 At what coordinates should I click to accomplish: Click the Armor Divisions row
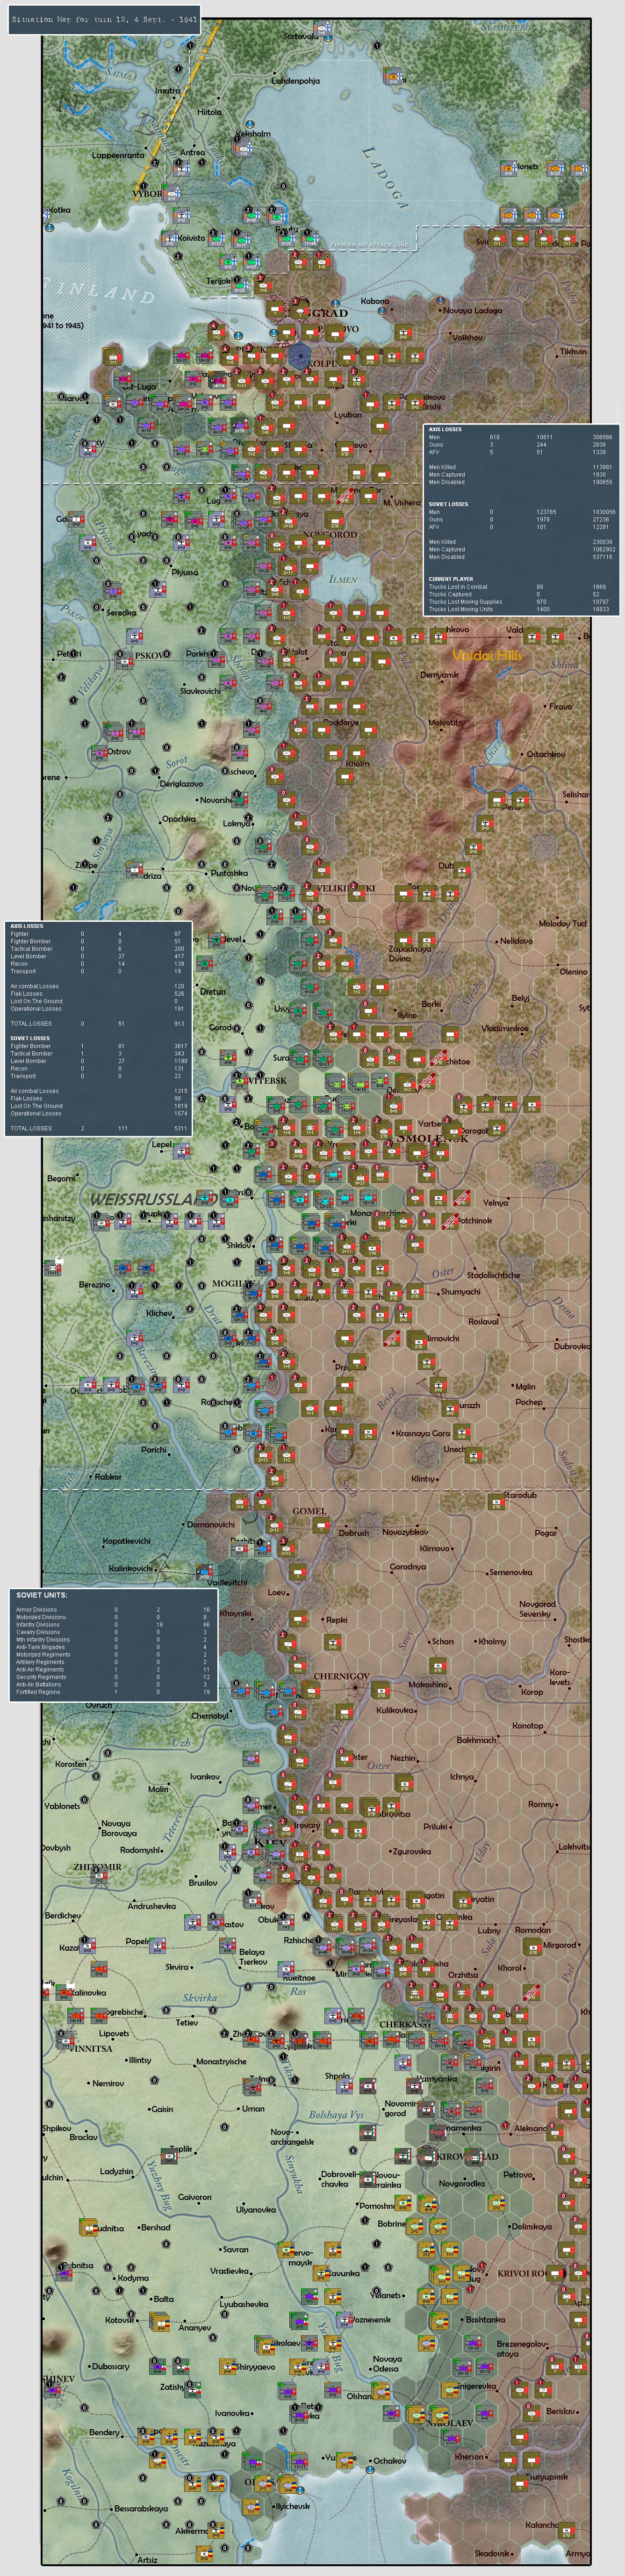(x=113, y=1609)
